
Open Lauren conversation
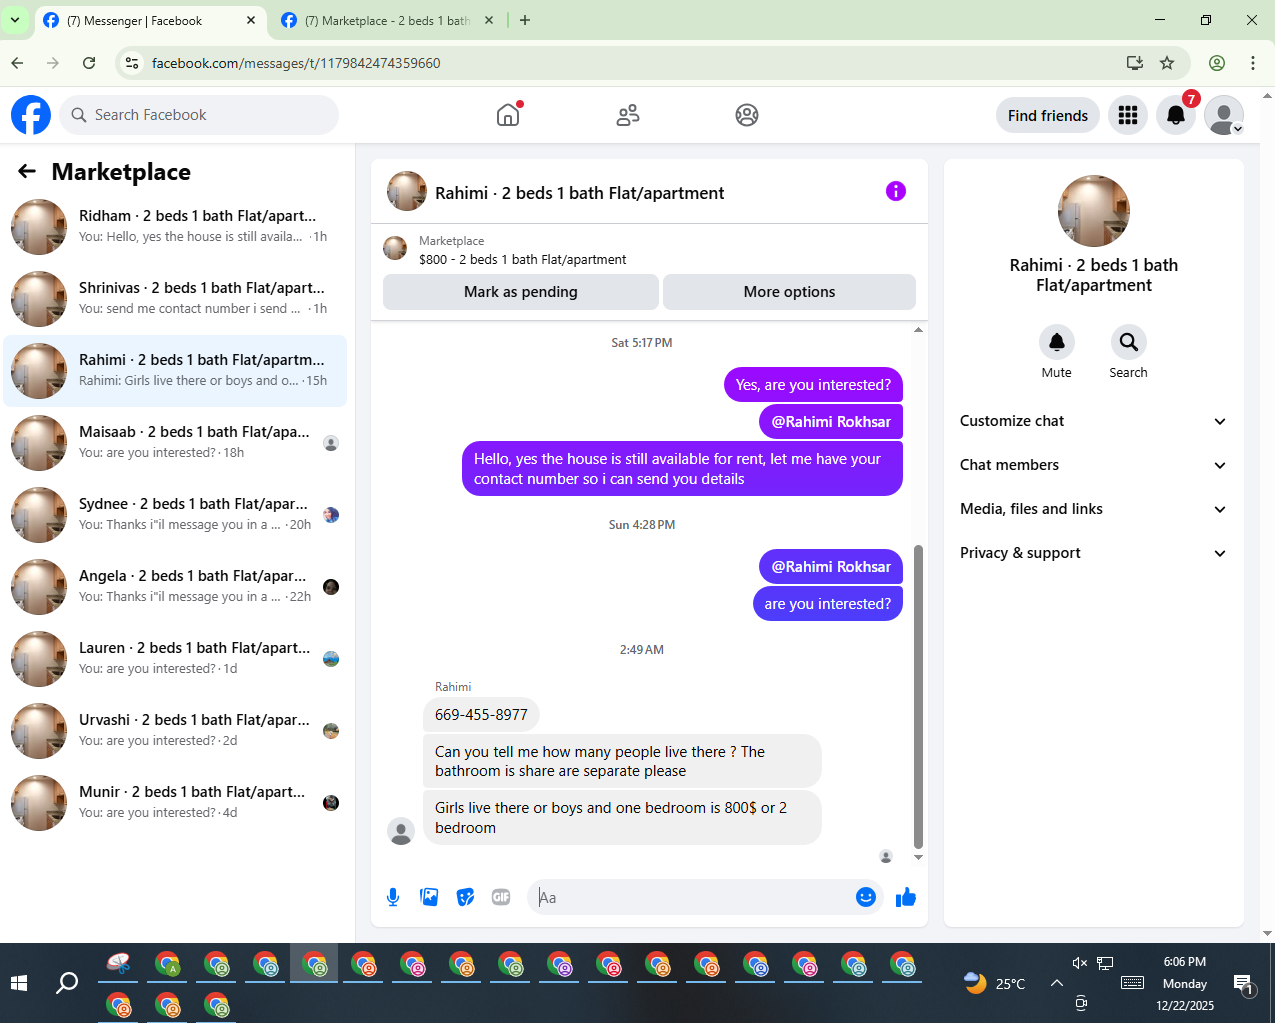tap(175, 659)
